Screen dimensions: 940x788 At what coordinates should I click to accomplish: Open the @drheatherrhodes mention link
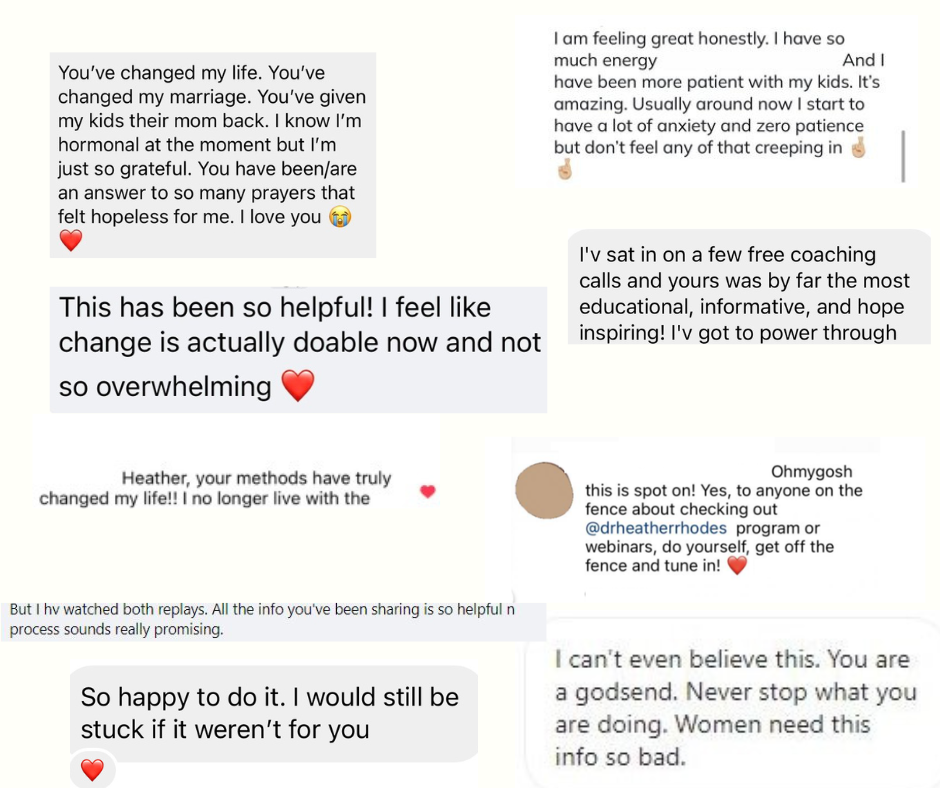pyautogui.click(x=656, y=528)
